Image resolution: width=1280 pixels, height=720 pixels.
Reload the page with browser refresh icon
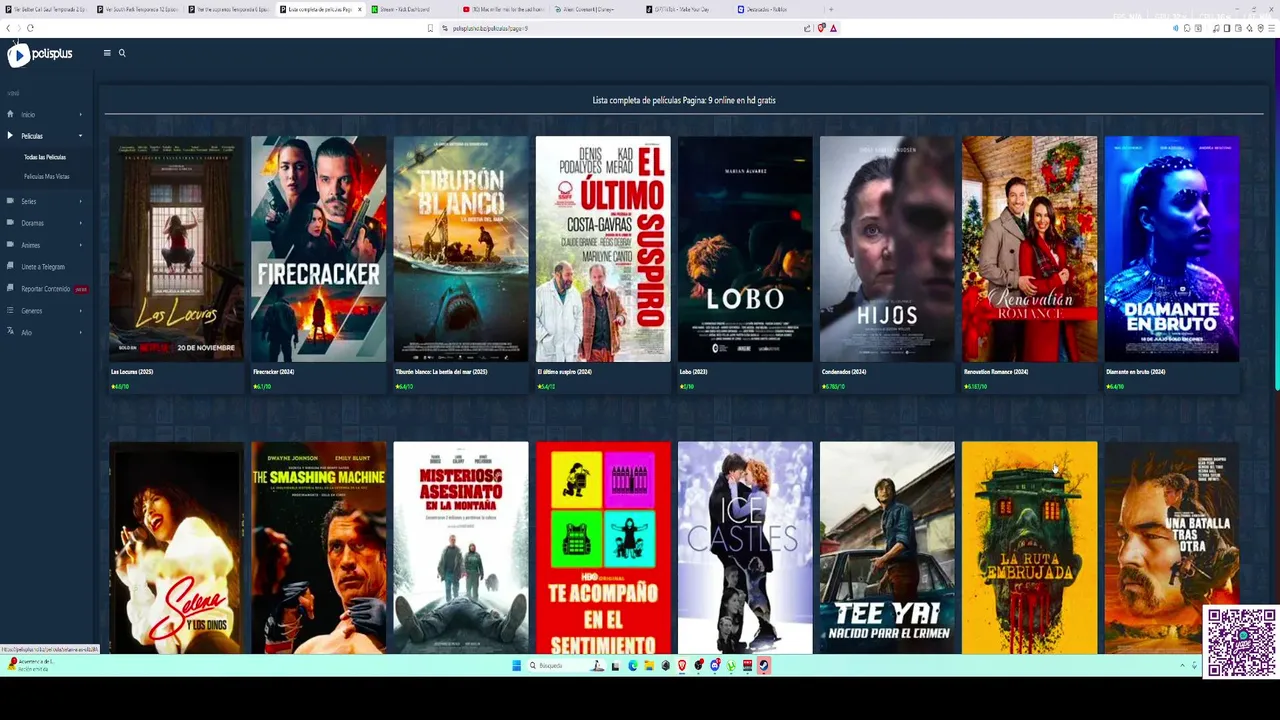coord(30,28)
